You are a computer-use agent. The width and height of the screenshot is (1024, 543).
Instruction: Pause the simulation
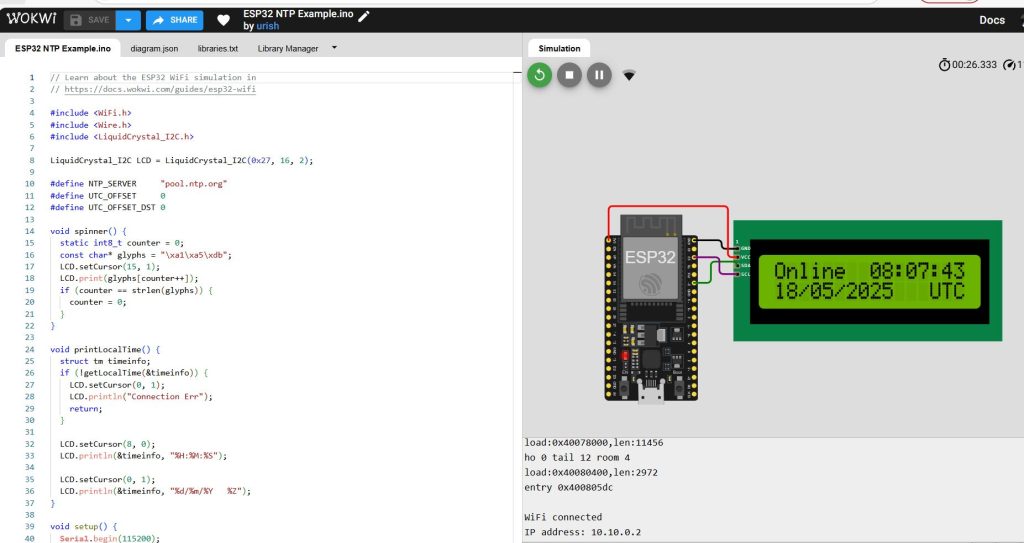point(599,75)
